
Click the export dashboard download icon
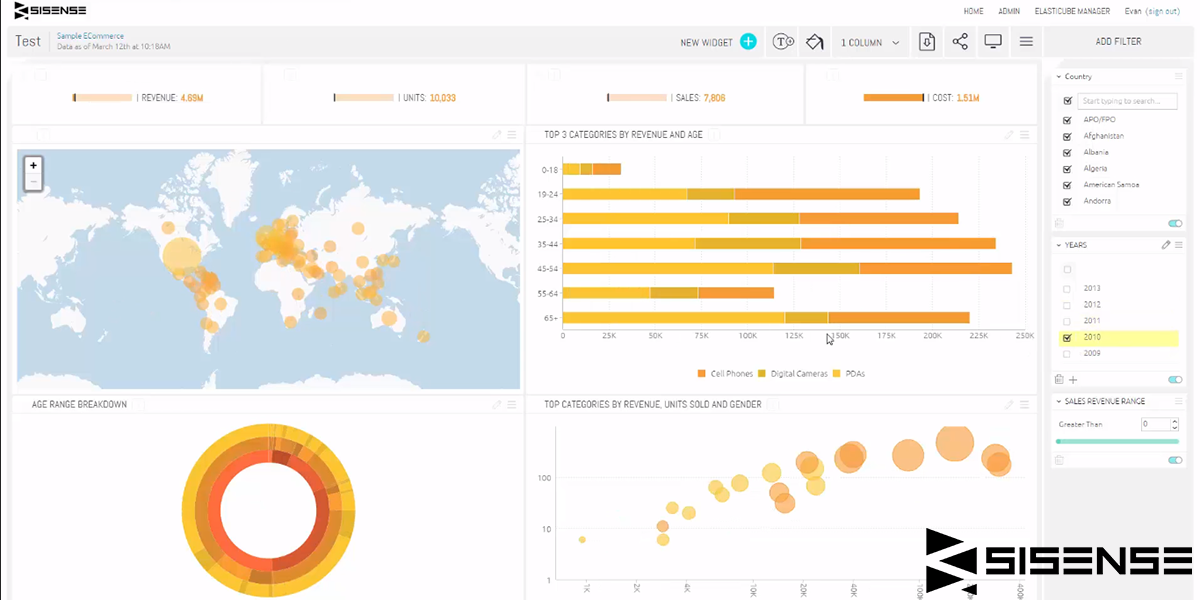click(x=926, y=42)
